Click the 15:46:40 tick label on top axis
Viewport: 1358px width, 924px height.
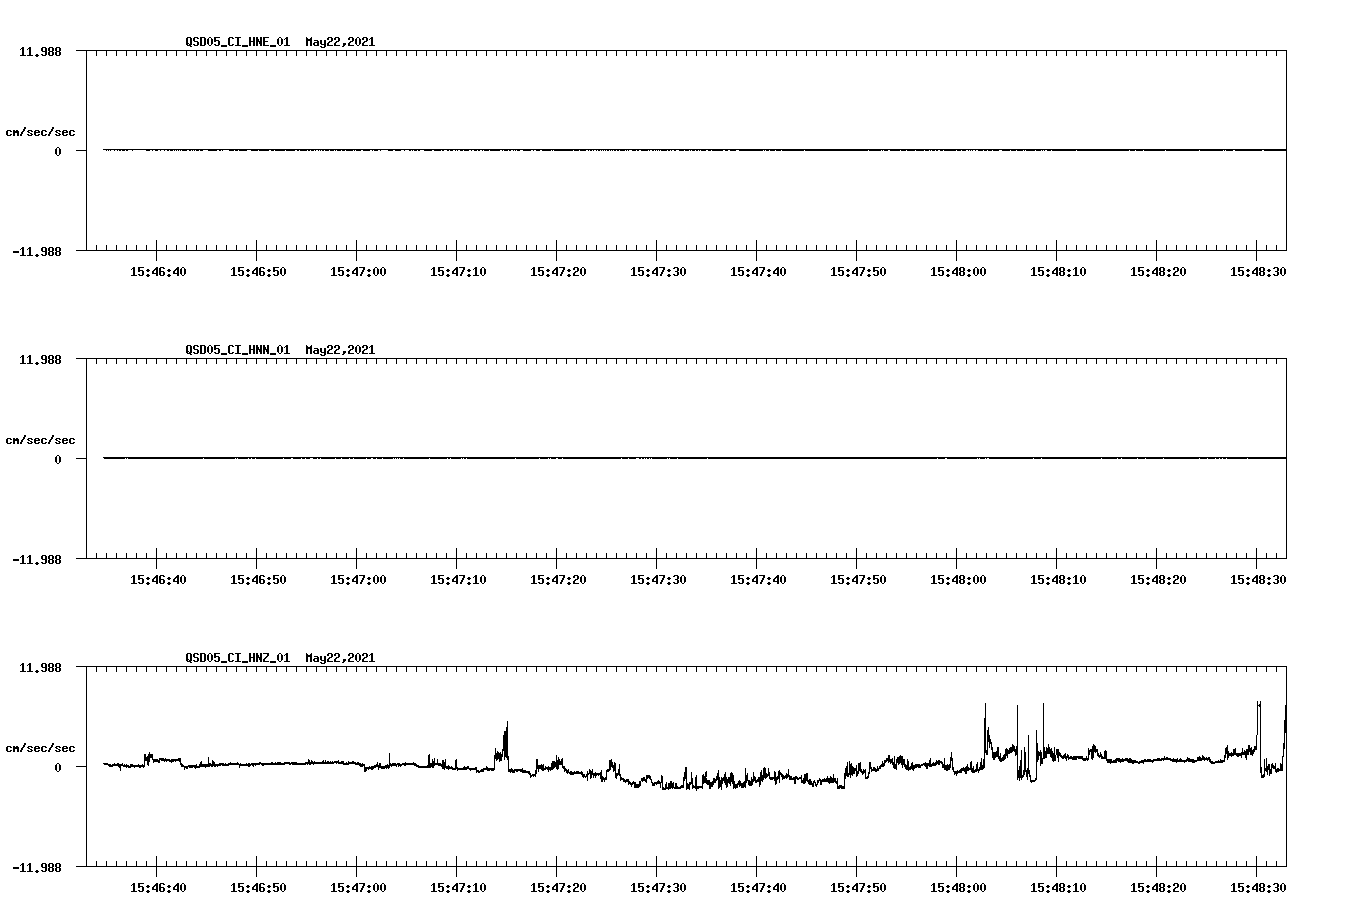(160, 269)
